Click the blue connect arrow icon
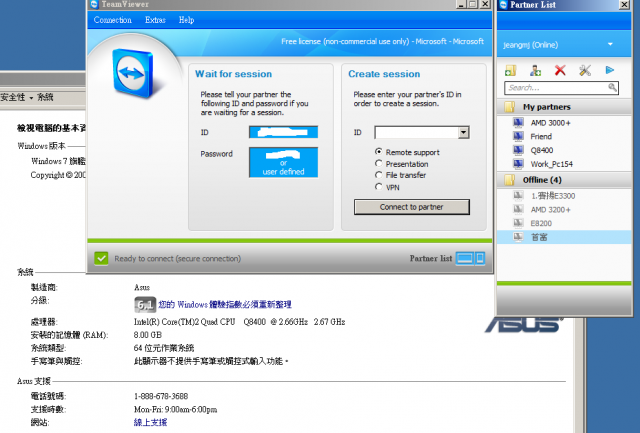The image size is (640, 433). 609,70
